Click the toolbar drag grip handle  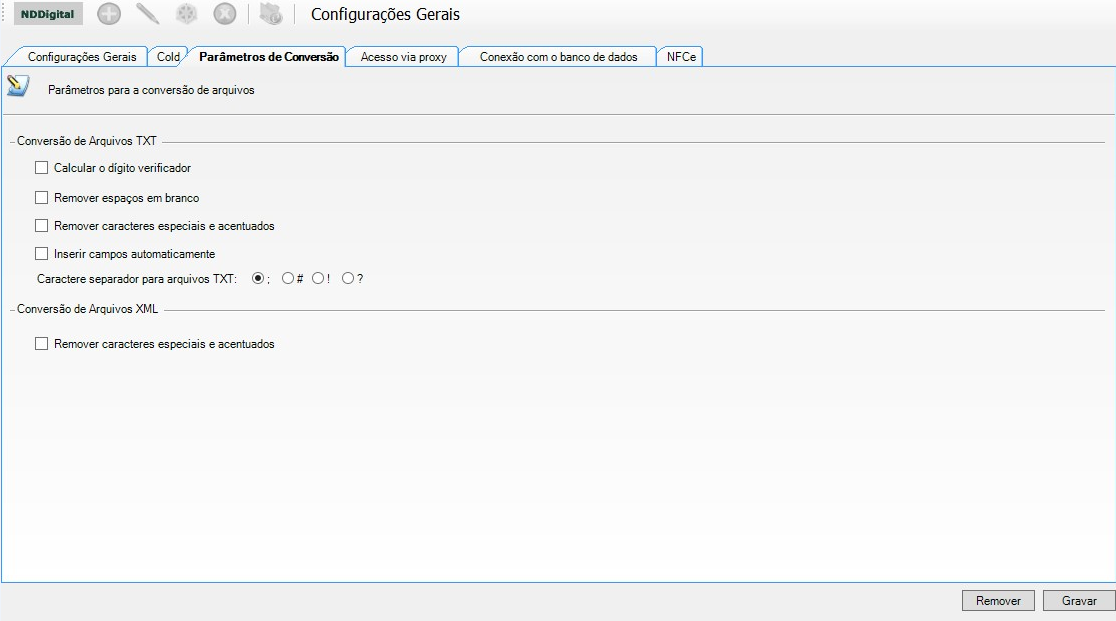click(x=3, y=14)
